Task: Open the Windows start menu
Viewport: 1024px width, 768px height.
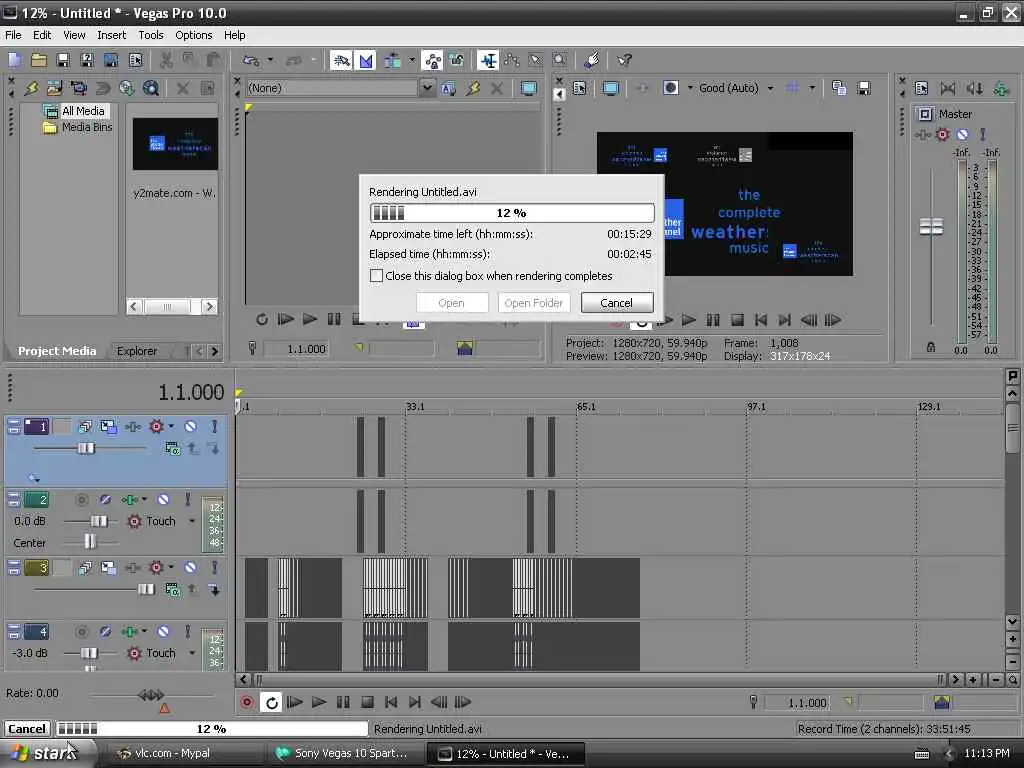Action: pyautogui.click(x=49, y=754)
